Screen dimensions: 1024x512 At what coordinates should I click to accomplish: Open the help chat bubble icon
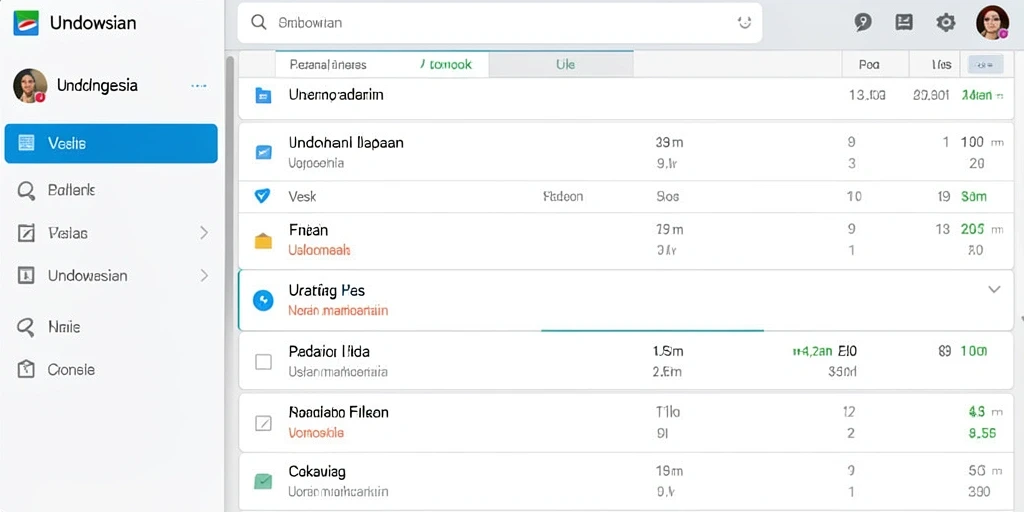pos(863,23)
